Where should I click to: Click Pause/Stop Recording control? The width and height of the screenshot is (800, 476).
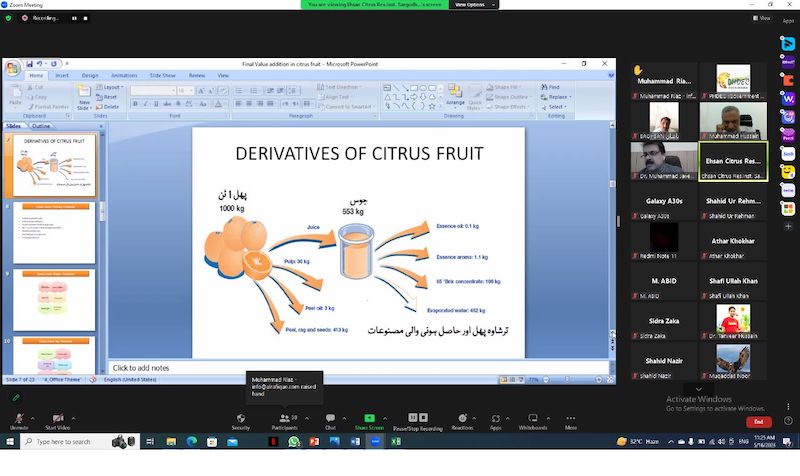click(417, 420)
